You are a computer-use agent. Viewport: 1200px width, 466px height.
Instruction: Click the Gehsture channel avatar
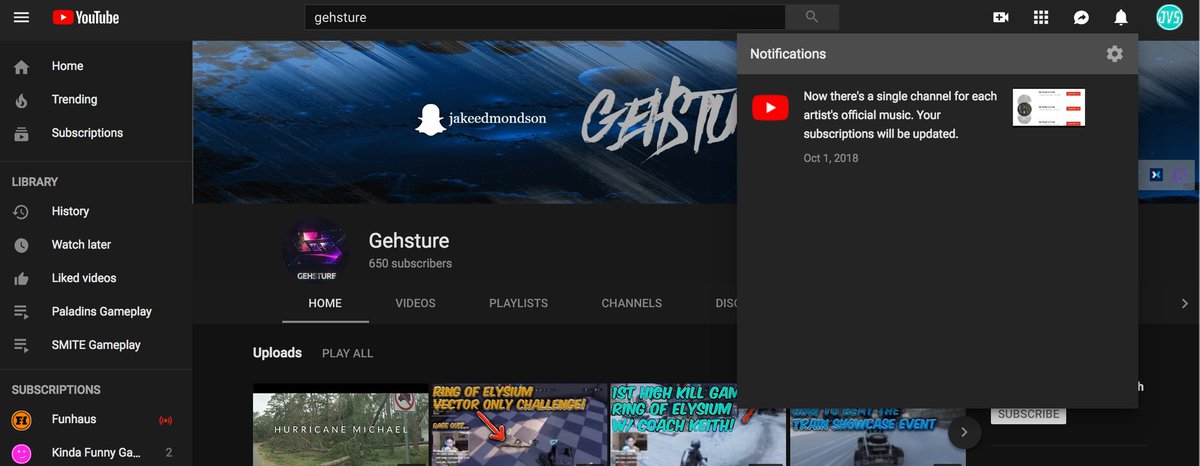[x=315, y=250]
